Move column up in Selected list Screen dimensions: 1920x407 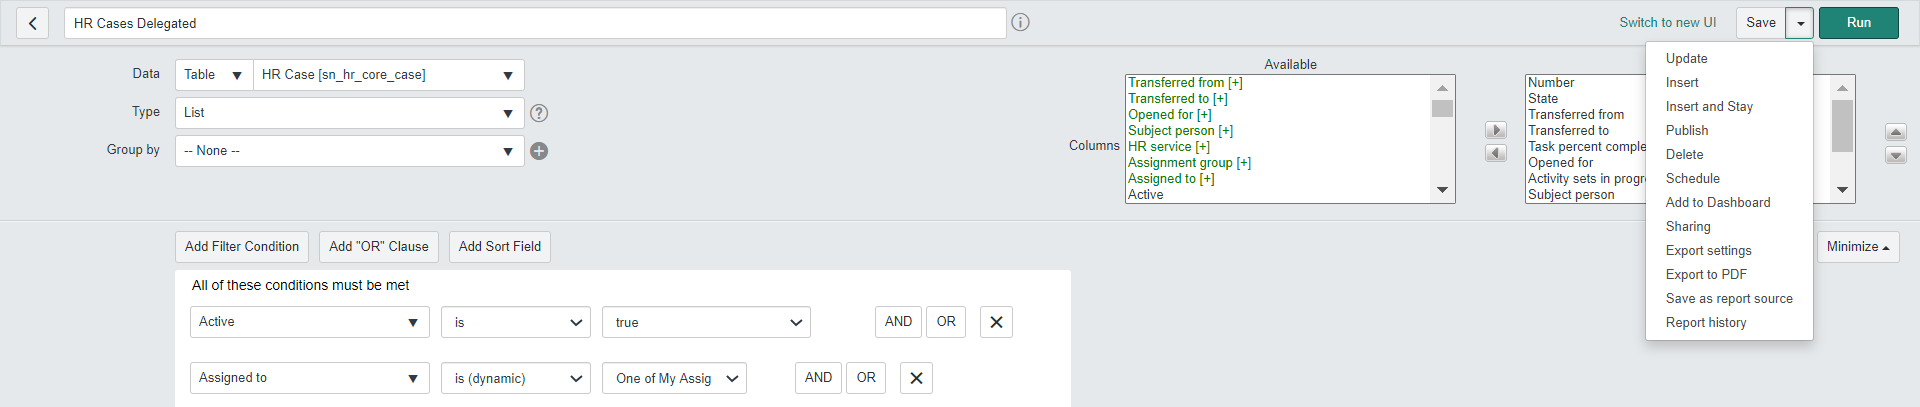pos(1895,132)
